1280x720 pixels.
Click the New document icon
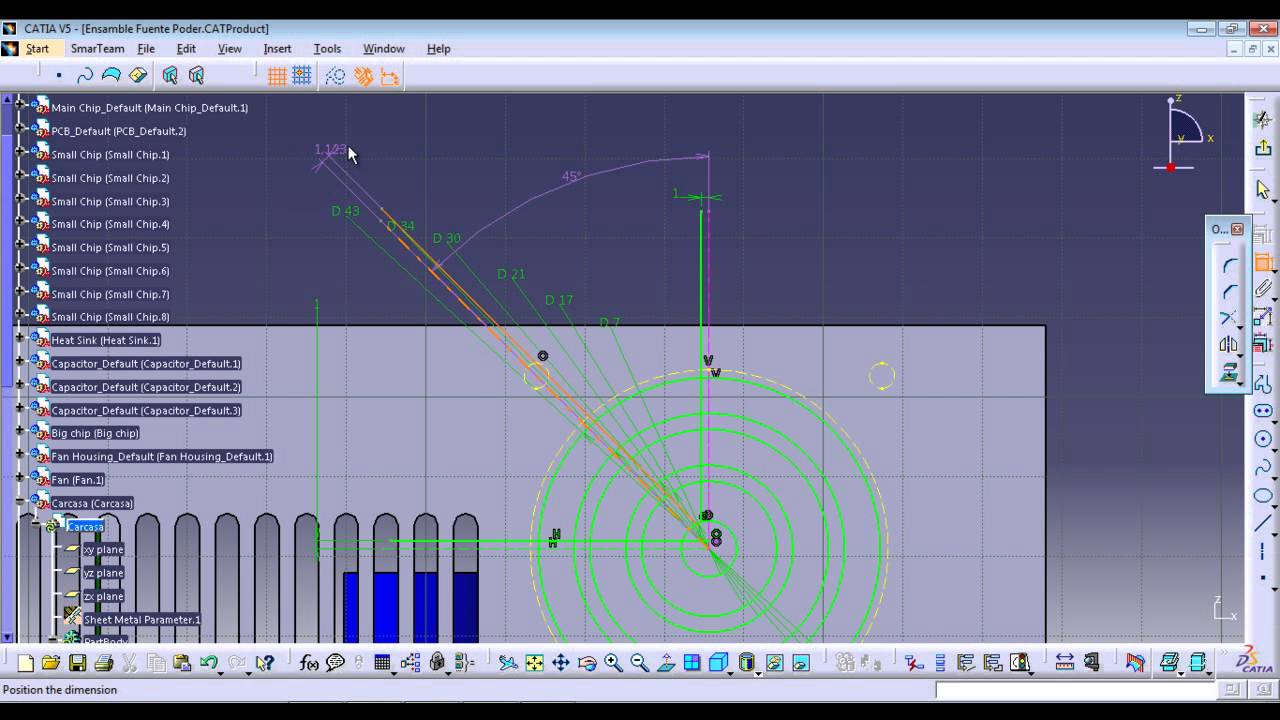(x=26, y=662)
